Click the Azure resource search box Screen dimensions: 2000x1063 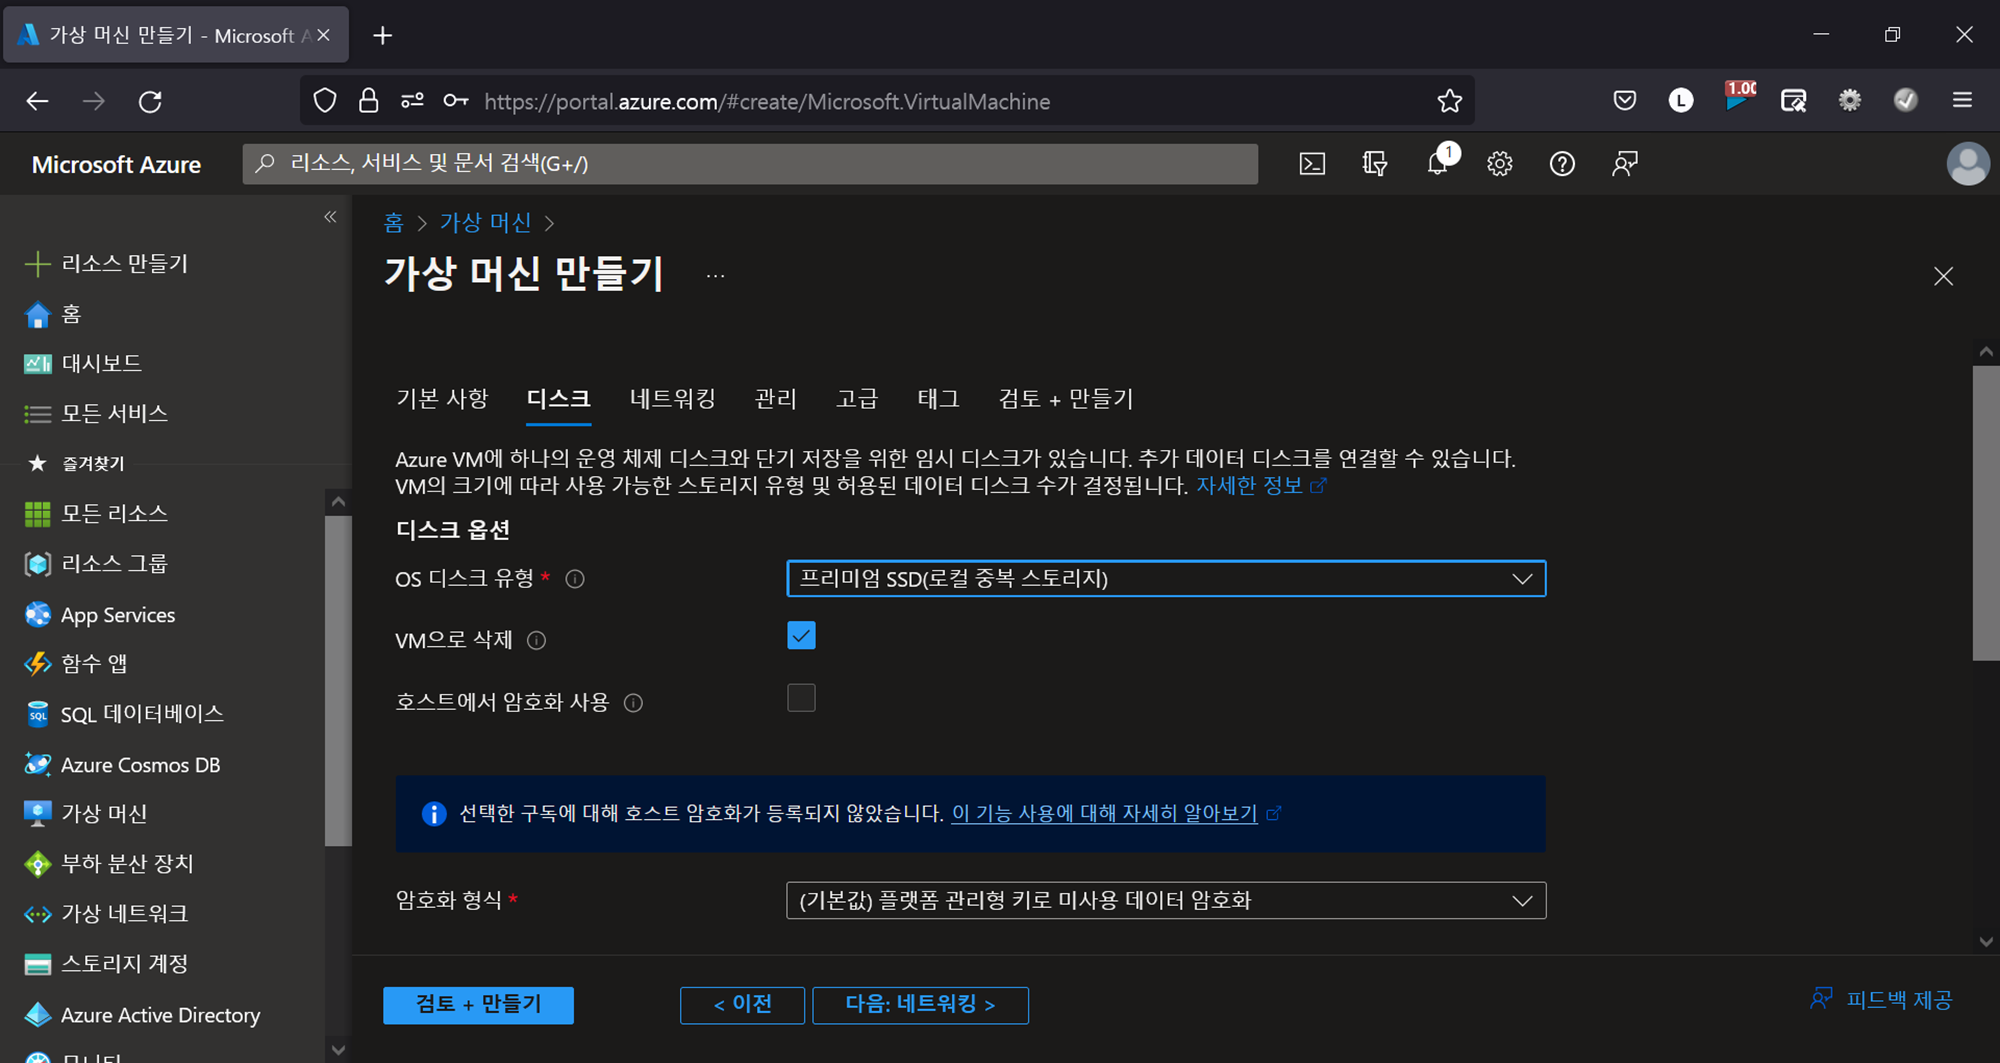tap(750, 164)
